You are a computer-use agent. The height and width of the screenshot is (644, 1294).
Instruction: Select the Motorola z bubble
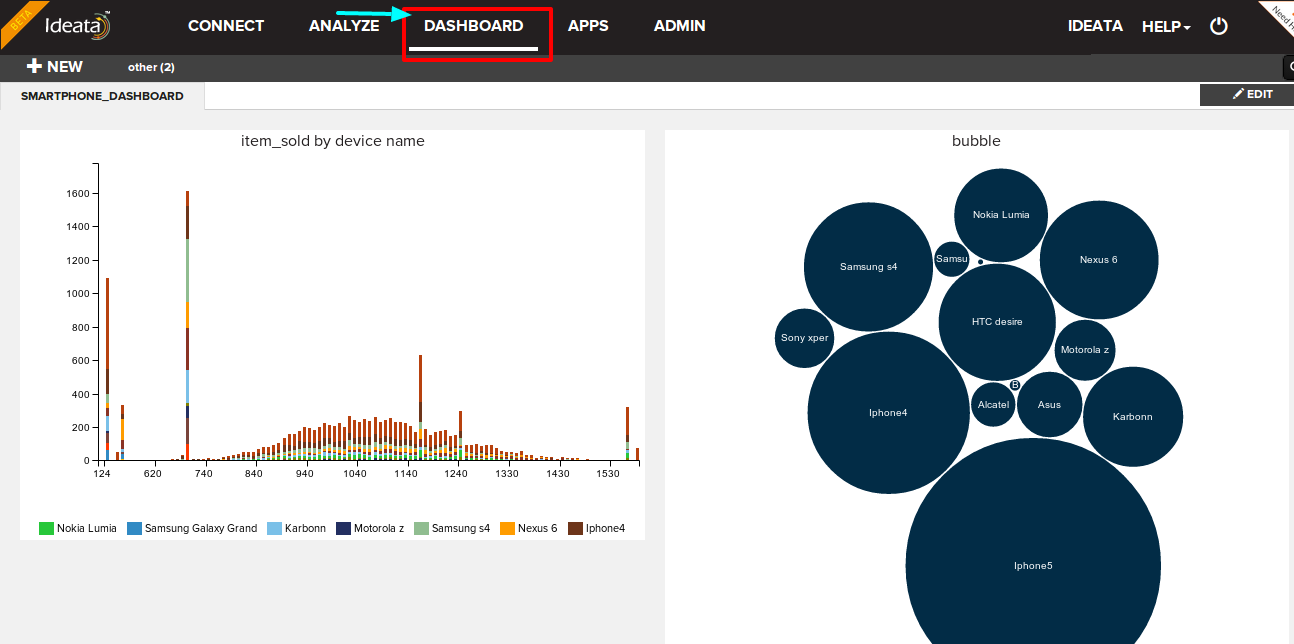point(1085,350)
